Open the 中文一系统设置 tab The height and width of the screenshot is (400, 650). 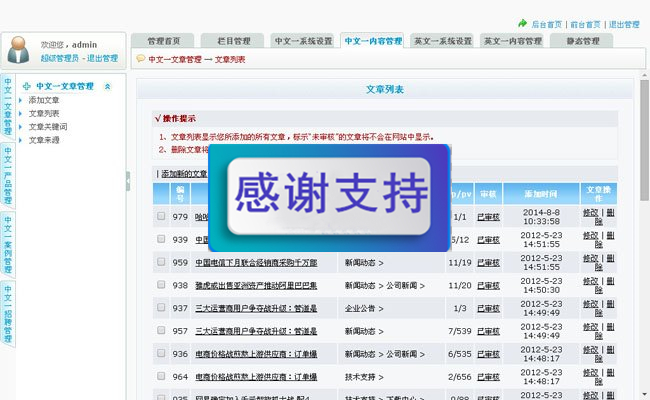(303, 41)
